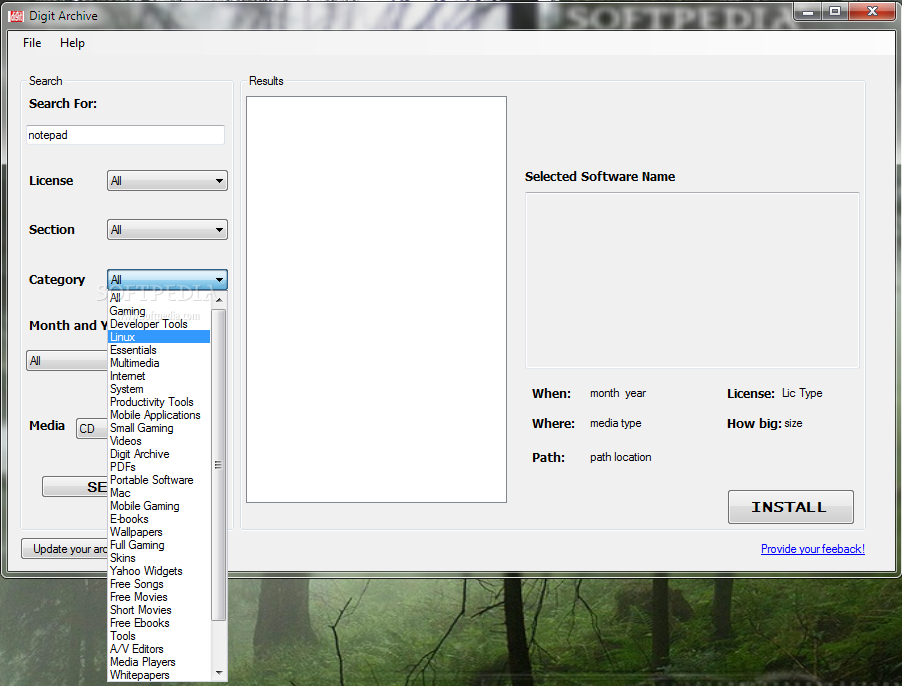Image resolution: width=902 pixels, height=686 pixels.
Task: Select Free Songs category
Action: pyautogui.click(x=159, y=584)
